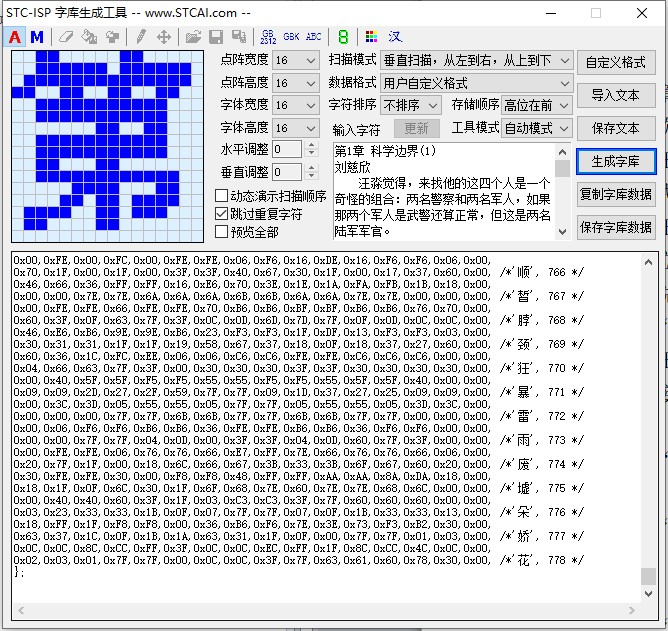Screen dimensions: 668x631
Task: Click the 导入文本 button
Action: point(616,95)
